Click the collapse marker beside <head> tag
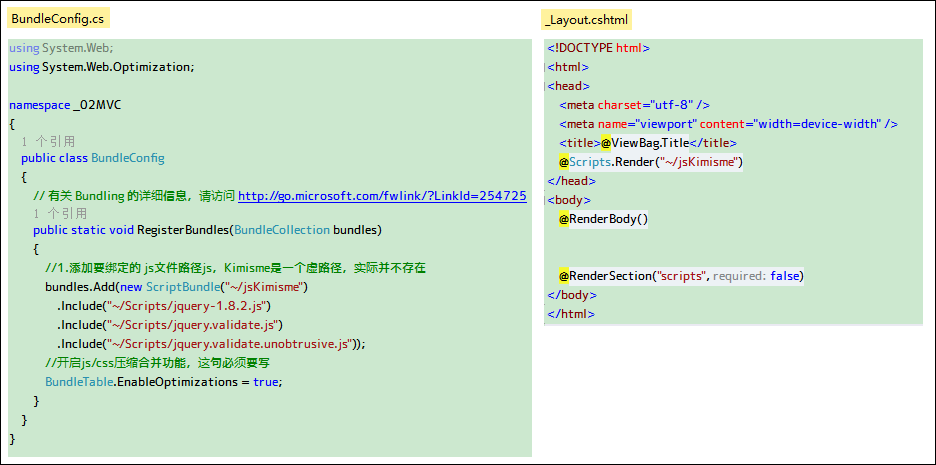 [x=546, y=86]
